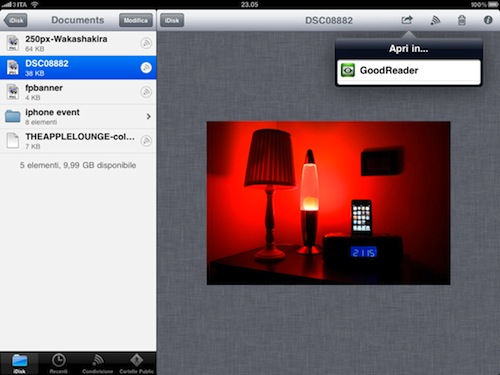
Task: Tap the red lamp photo preview
Action: (328, 203)
